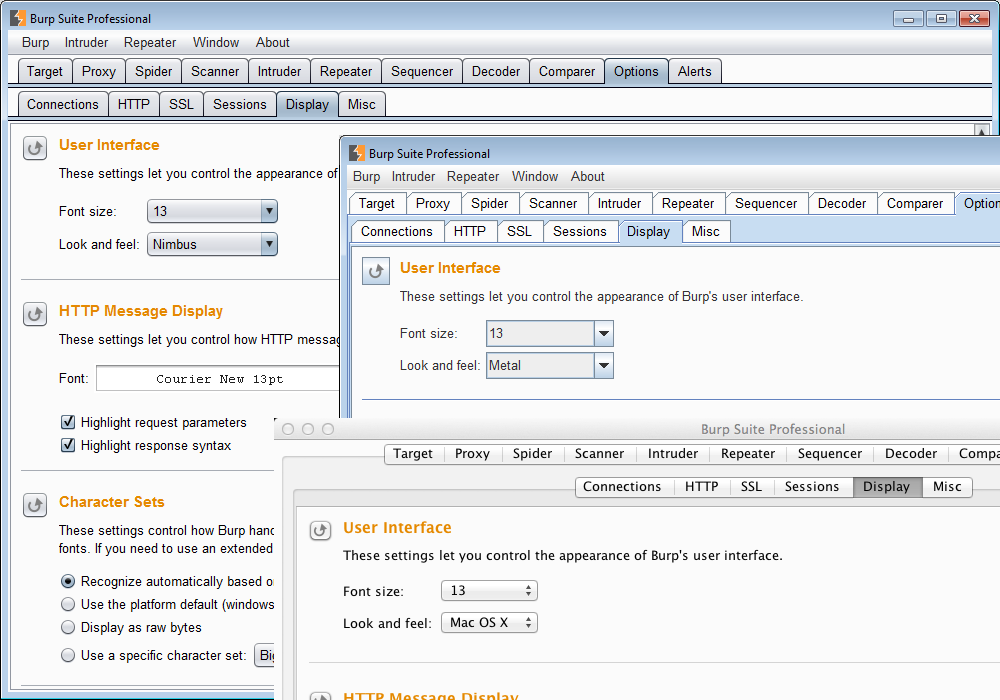Click yellow minimize circle in Mac window
The height and width of the screenshot is (700, 1000).
click(x=308, y=429)
